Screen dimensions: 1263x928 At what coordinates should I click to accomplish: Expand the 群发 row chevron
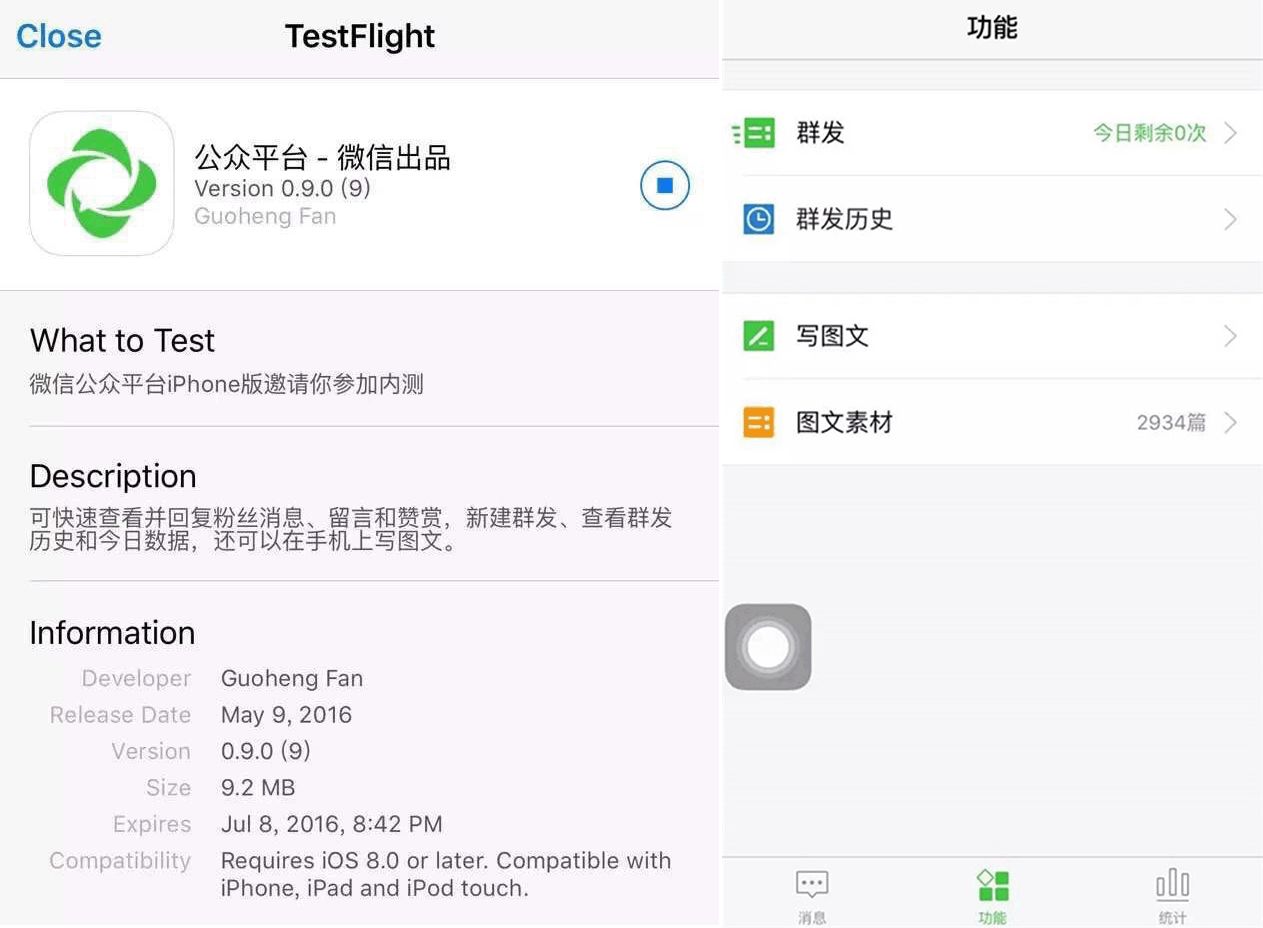pos(1231,133)
